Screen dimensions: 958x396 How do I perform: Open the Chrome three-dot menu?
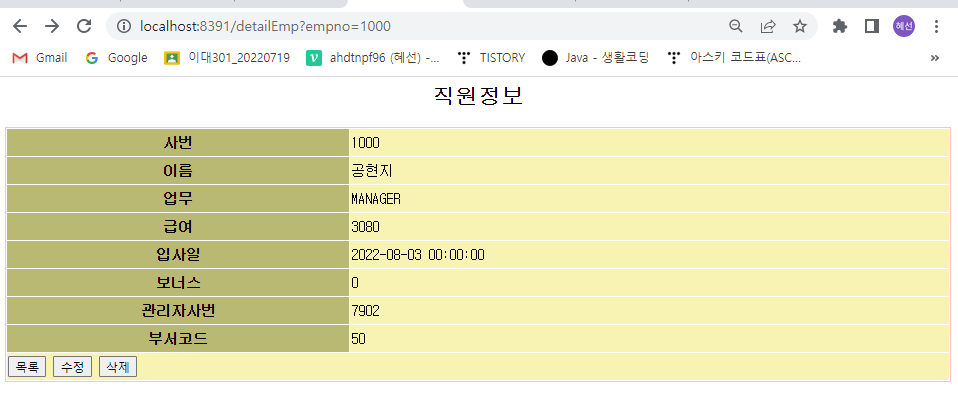(937, 26)
